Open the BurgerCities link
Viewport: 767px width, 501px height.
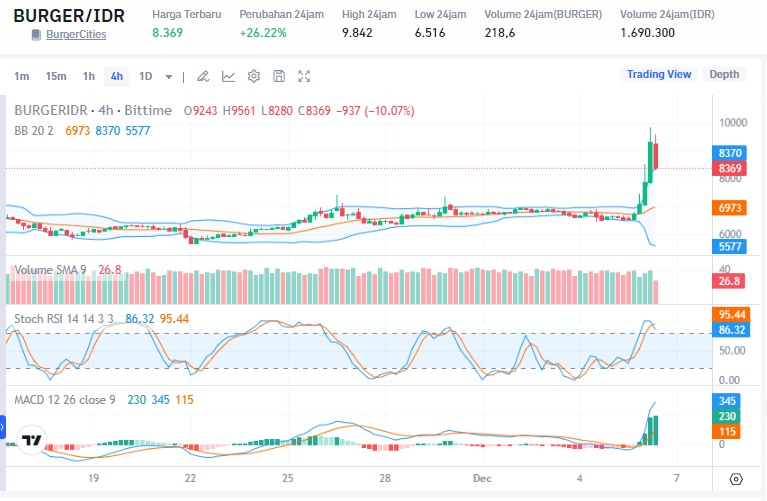[76, 35]
